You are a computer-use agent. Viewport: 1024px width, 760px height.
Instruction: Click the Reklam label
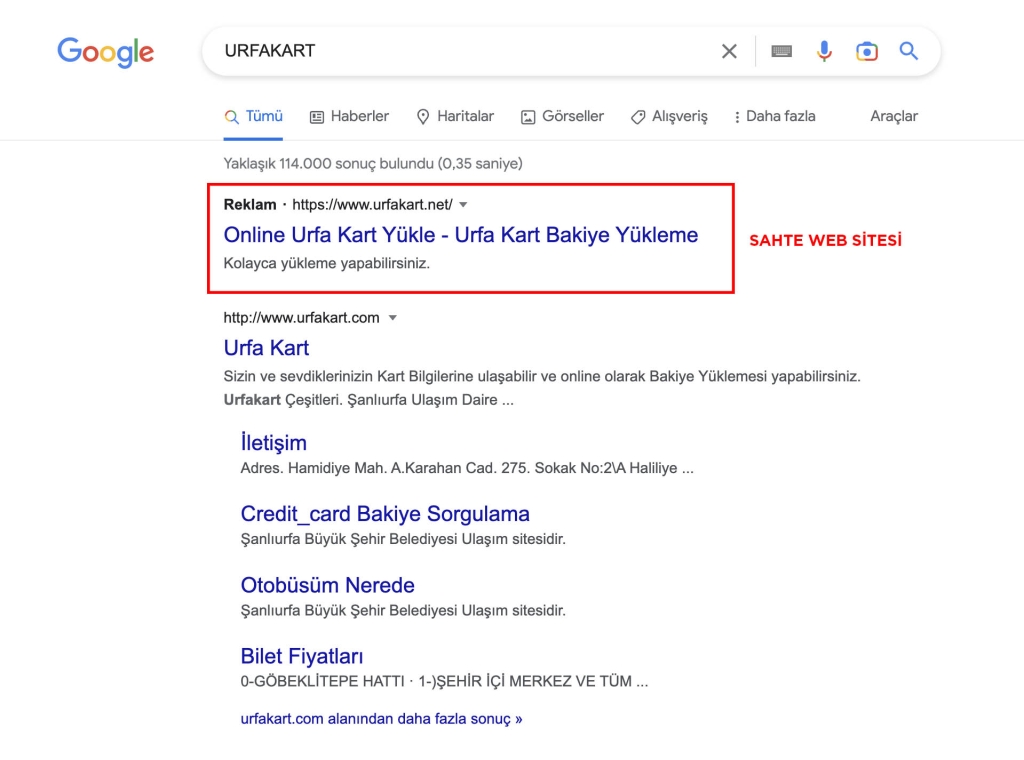point(249,205)
